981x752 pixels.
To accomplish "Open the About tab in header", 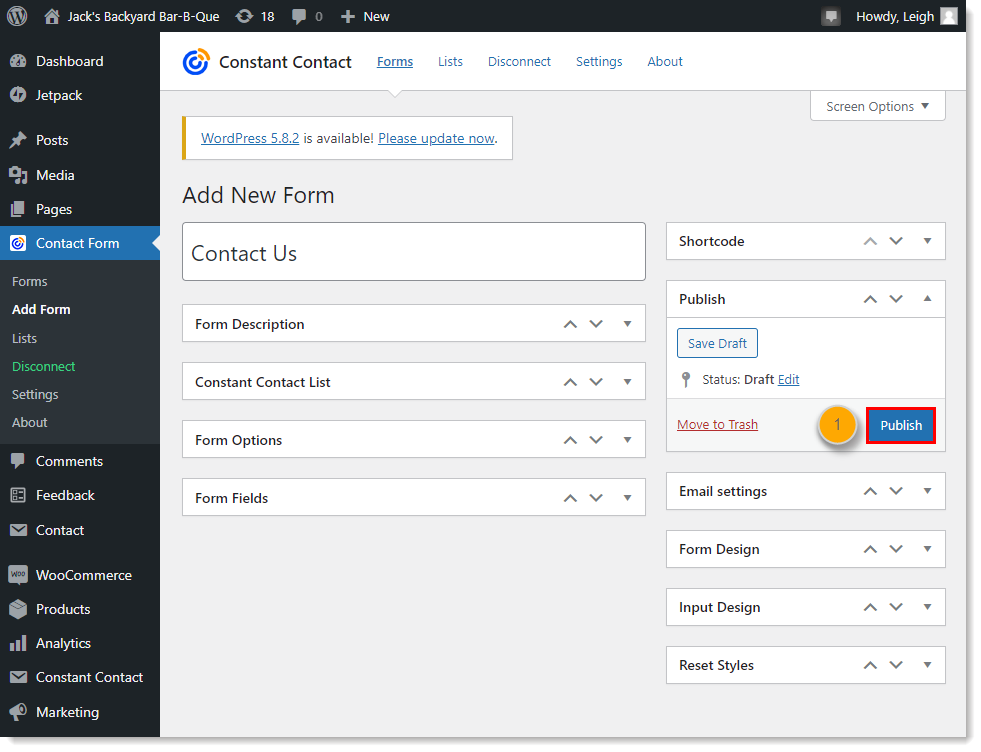I will pos(664,61).
